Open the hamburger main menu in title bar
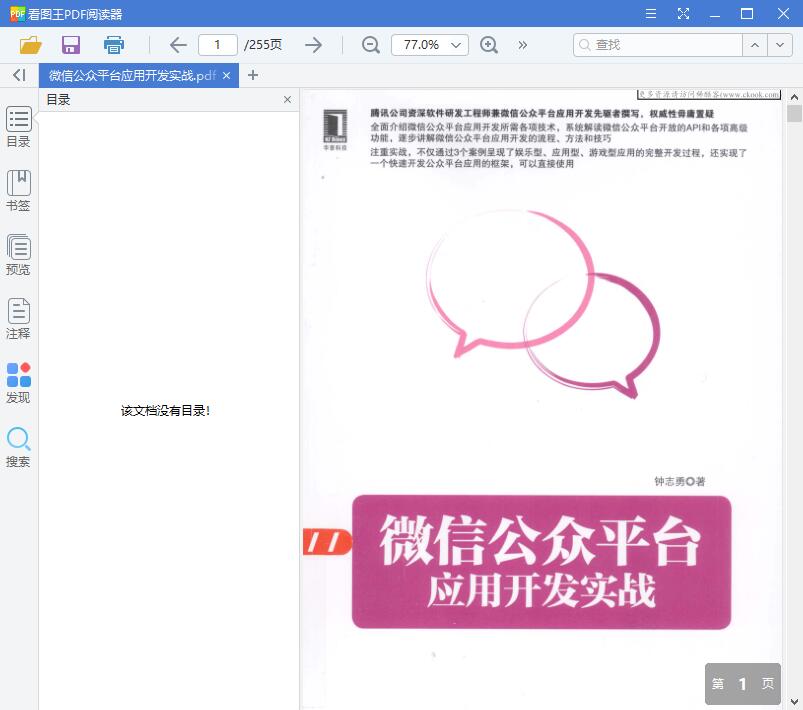 coord(651,14)
